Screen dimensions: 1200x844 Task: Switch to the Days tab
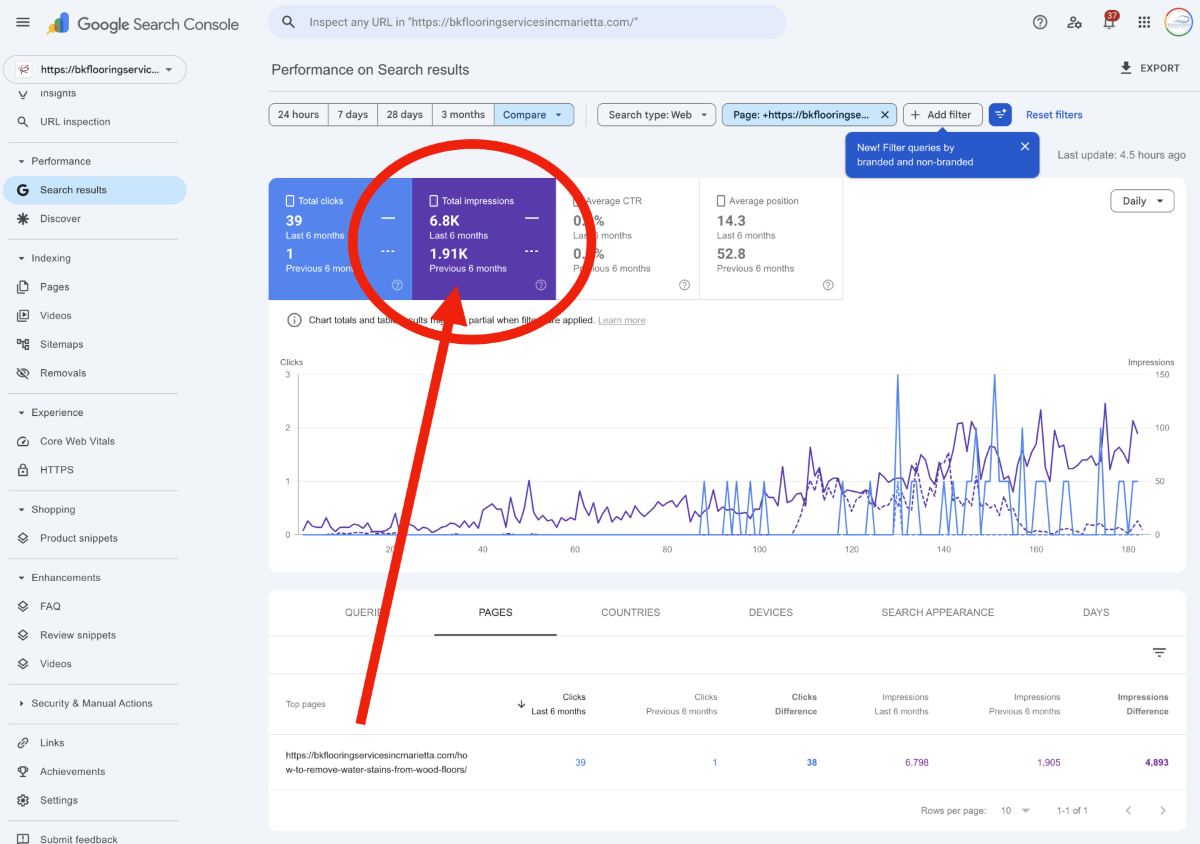point(1096,612)
